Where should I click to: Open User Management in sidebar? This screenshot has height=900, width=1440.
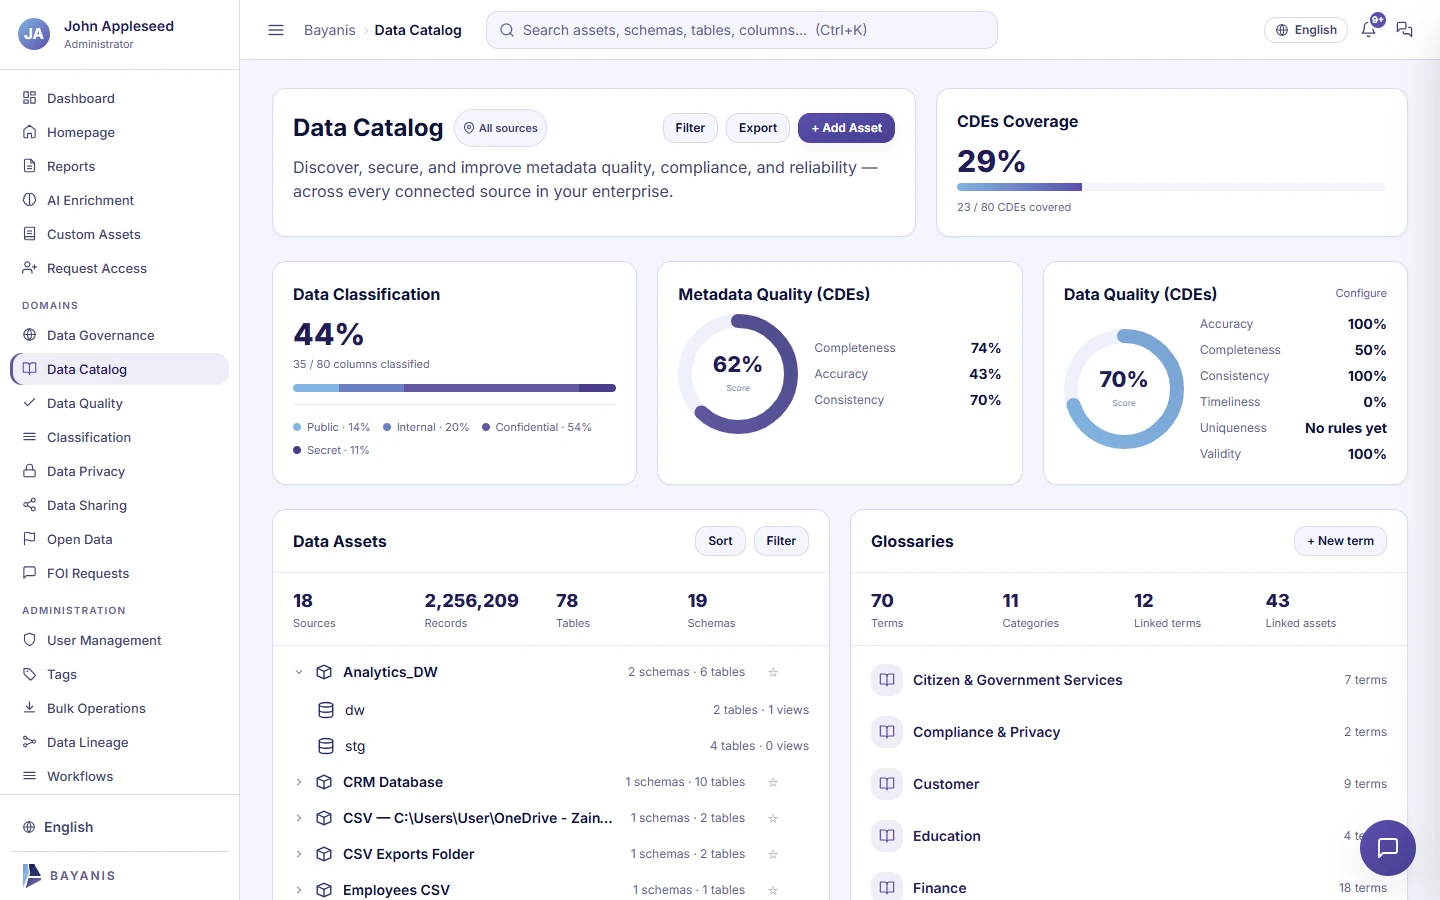[x=119, y=640]
